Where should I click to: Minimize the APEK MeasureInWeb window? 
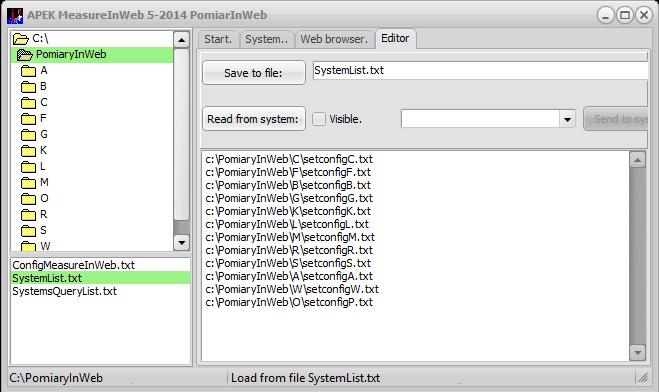[x=606, y=16]
